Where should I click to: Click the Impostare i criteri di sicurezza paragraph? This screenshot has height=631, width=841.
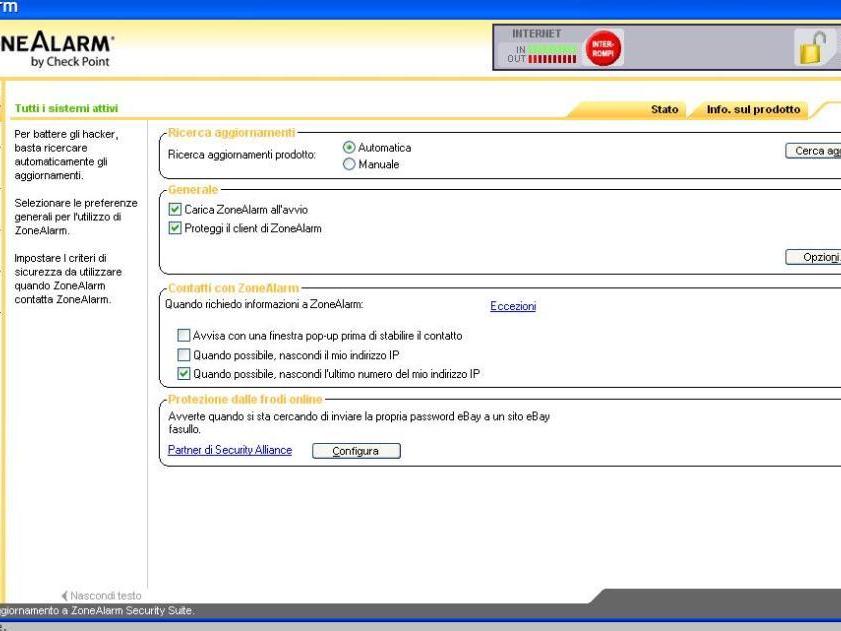point(68,278)
